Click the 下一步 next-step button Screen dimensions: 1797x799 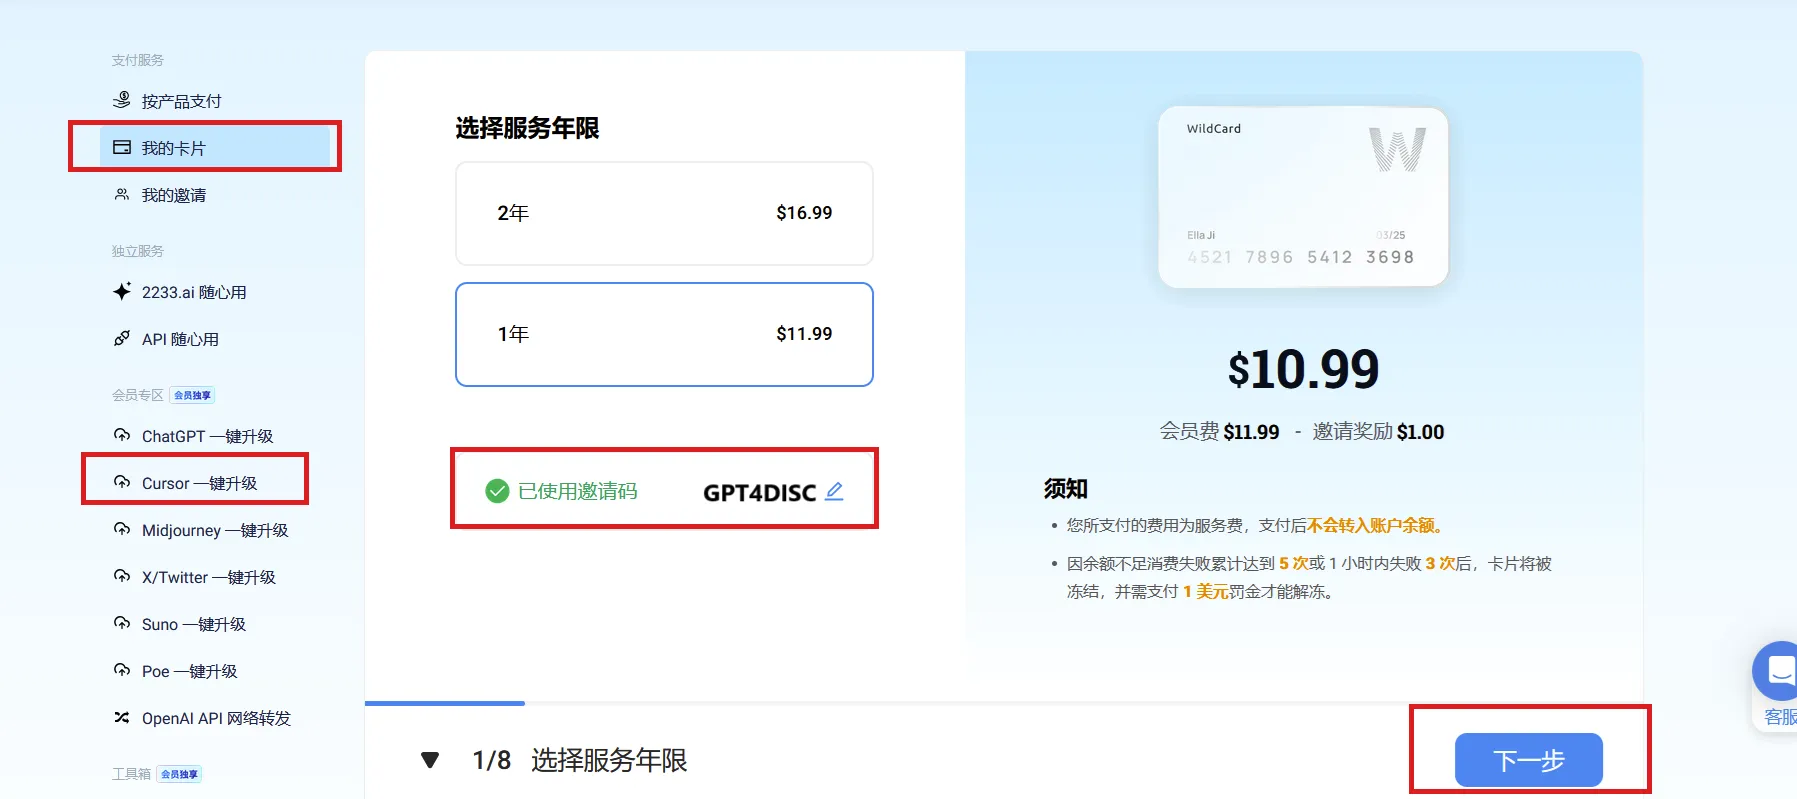(x=1528, y=760)
